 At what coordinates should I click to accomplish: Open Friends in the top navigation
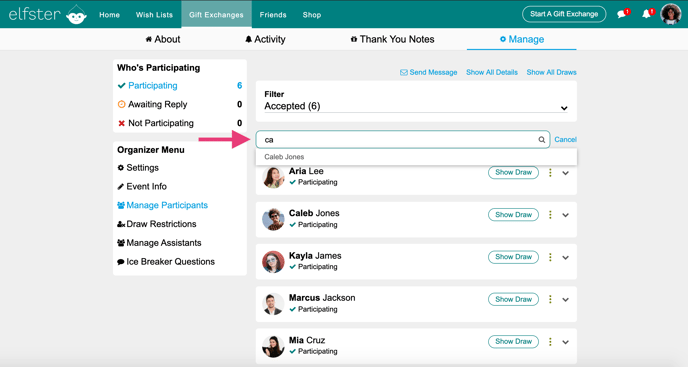[x=273, y=14]
